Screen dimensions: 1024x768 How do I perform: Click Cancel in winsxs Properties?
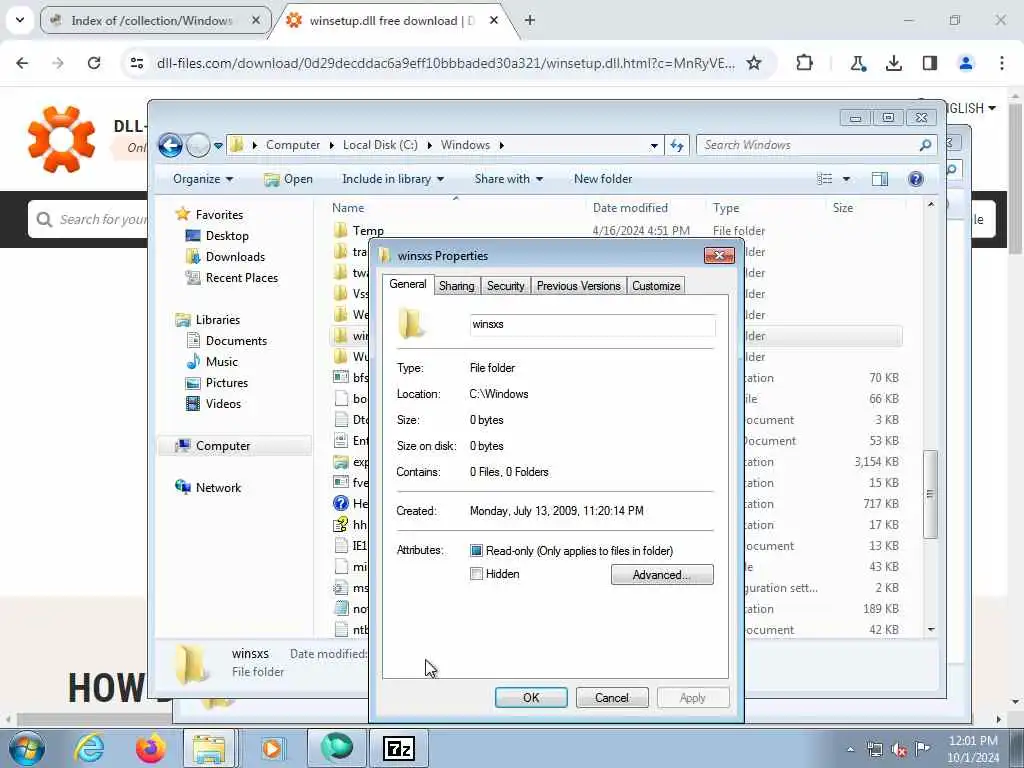tap(612, 697)
